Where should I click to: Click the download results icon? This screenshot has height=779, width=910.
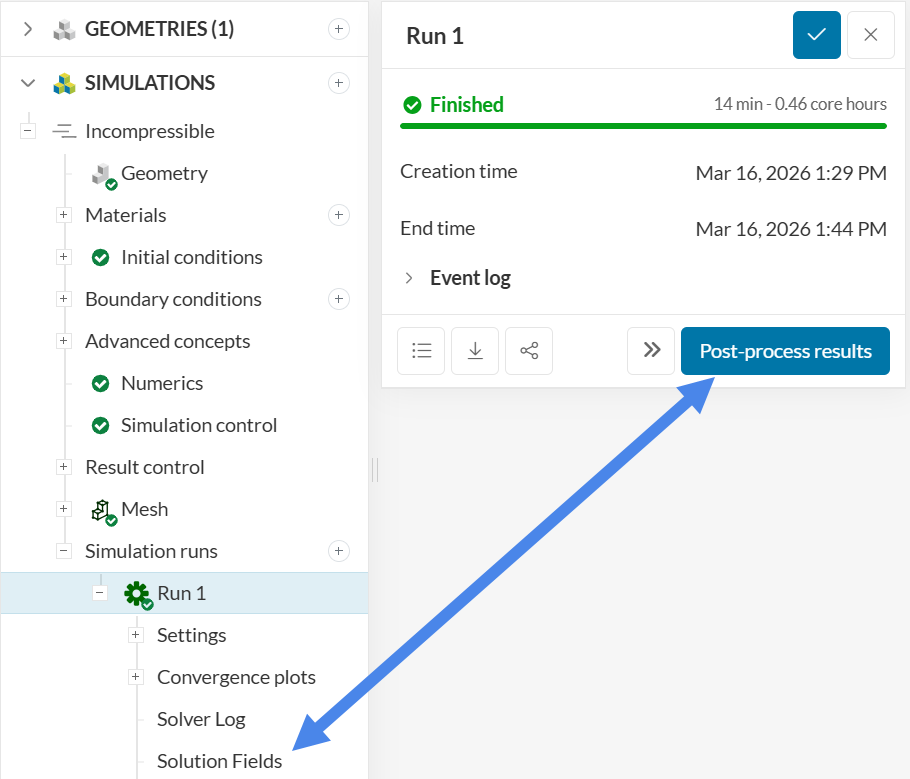475,351
